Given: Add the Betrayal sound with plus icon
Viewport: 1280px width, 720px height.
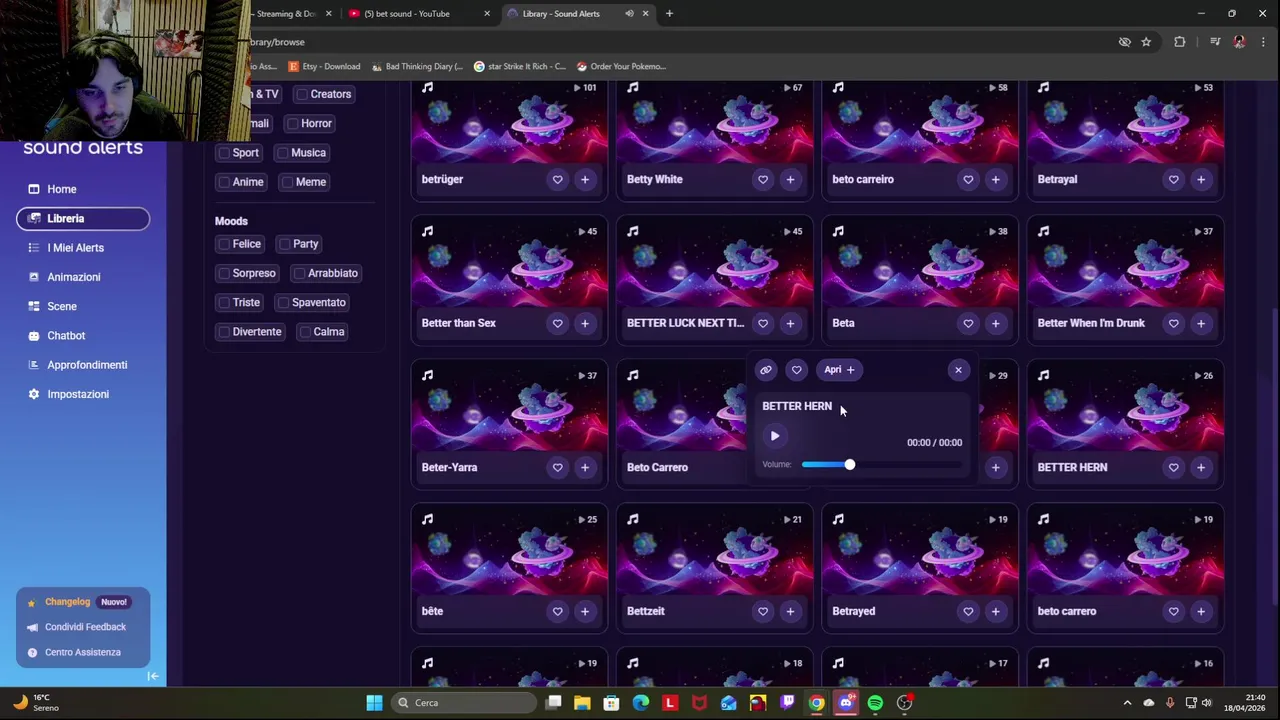Looking at the screenshot, I should click(x=1201, y=180).
